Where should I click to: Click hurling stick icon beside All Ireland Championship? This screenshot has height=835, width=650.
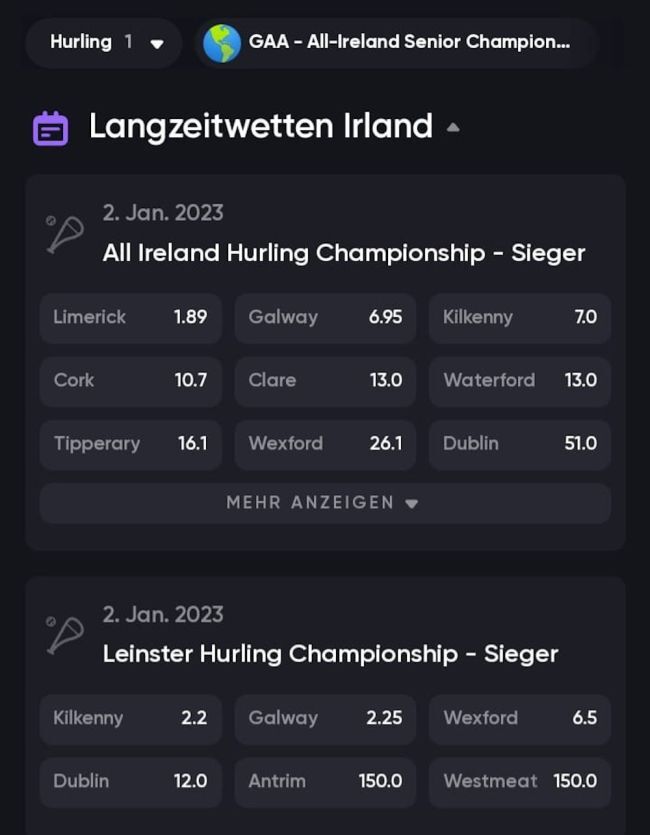pyautogui.click(x=65, y=233)
